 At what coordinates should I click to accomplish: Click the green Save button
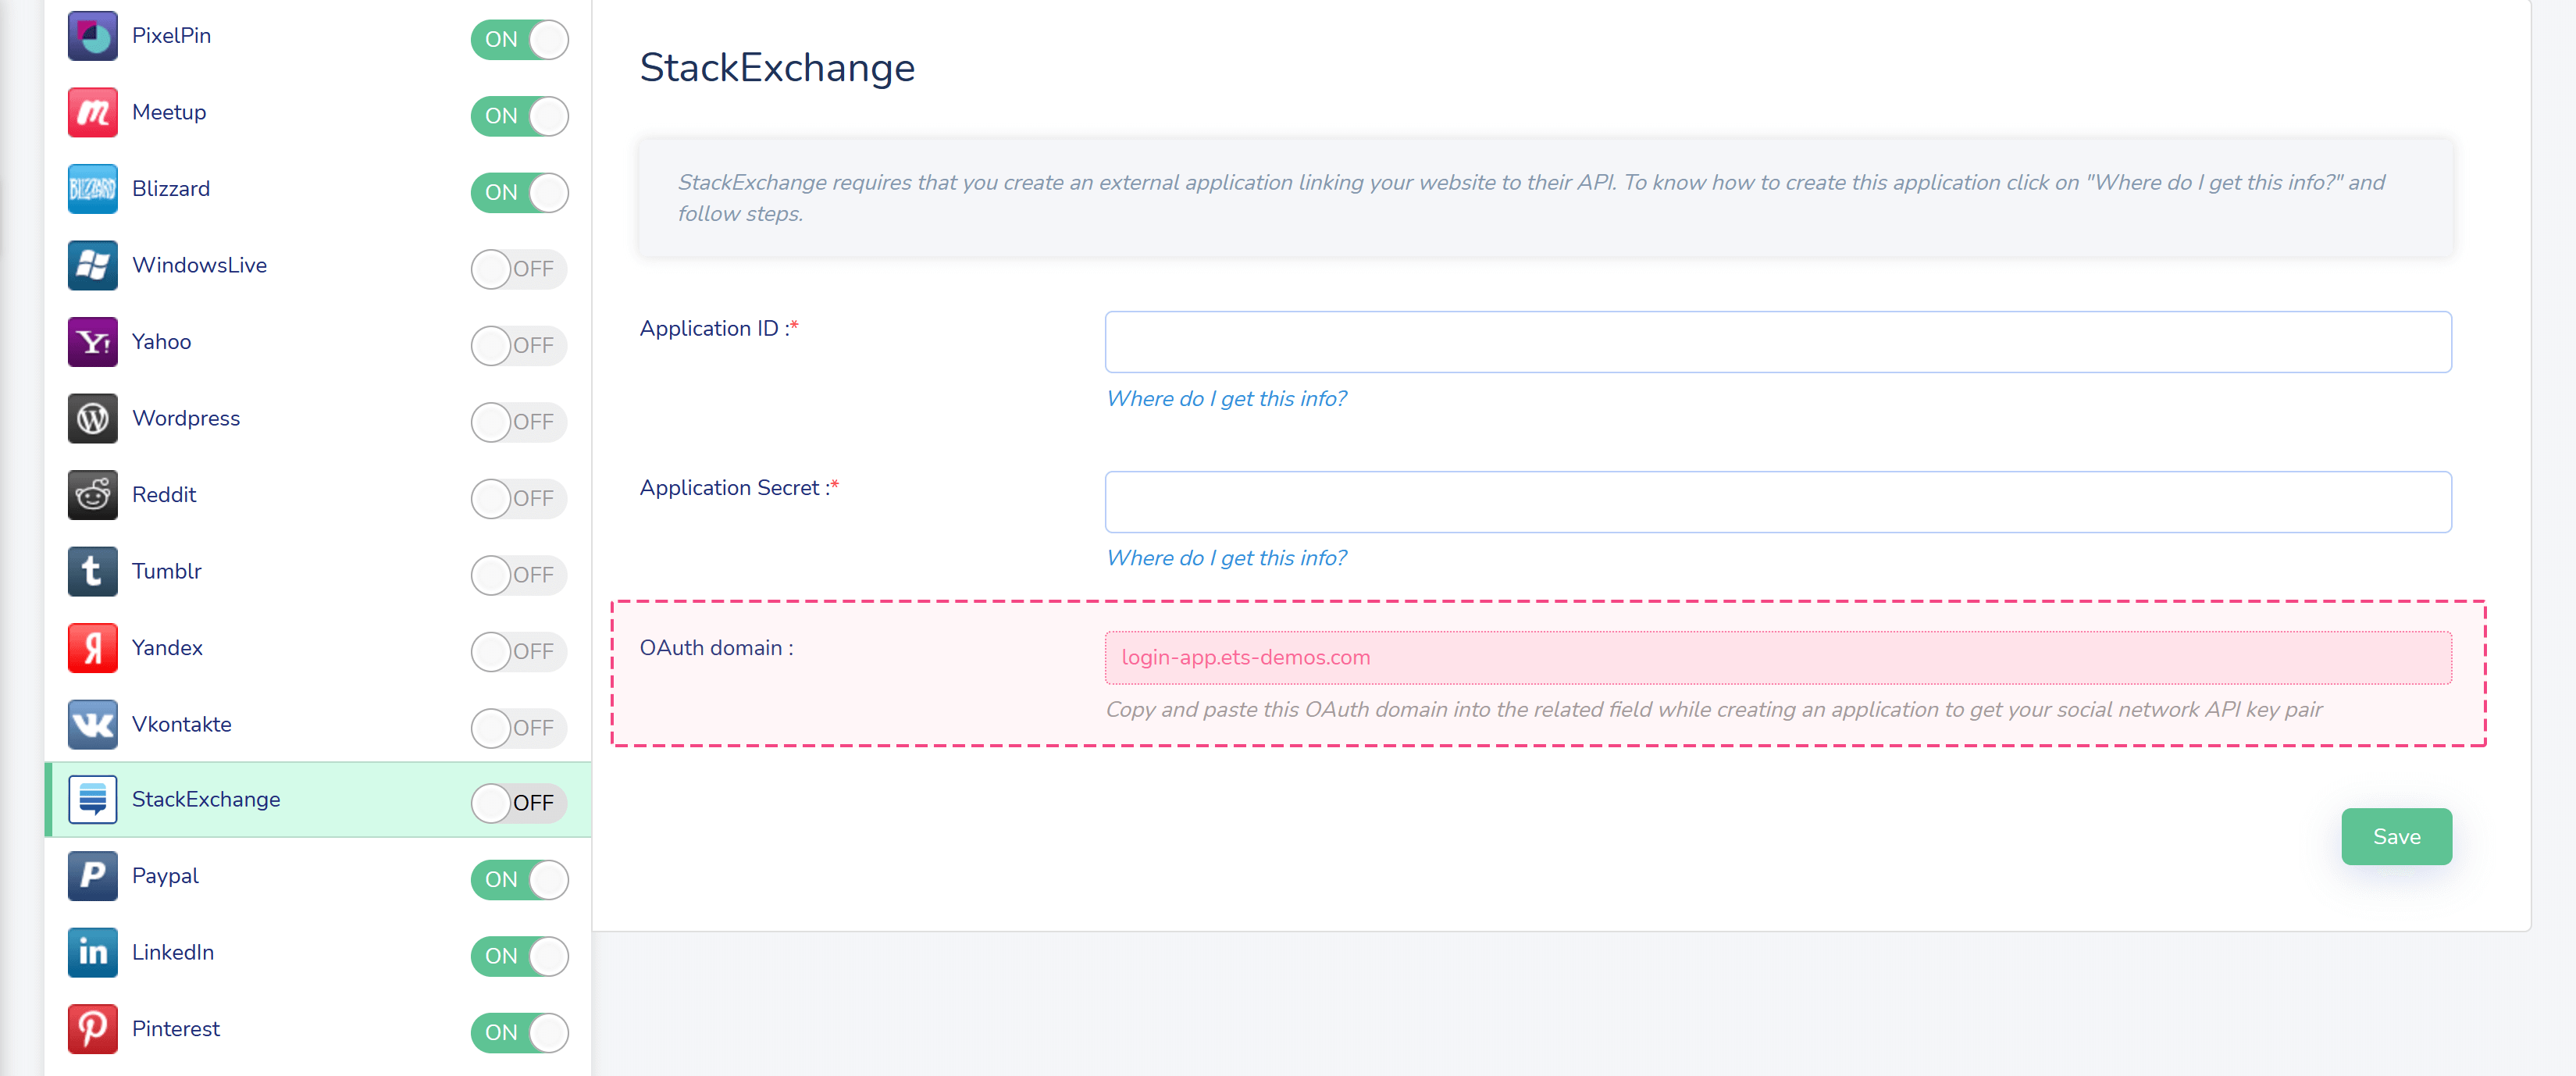(x=2396, y=837)
